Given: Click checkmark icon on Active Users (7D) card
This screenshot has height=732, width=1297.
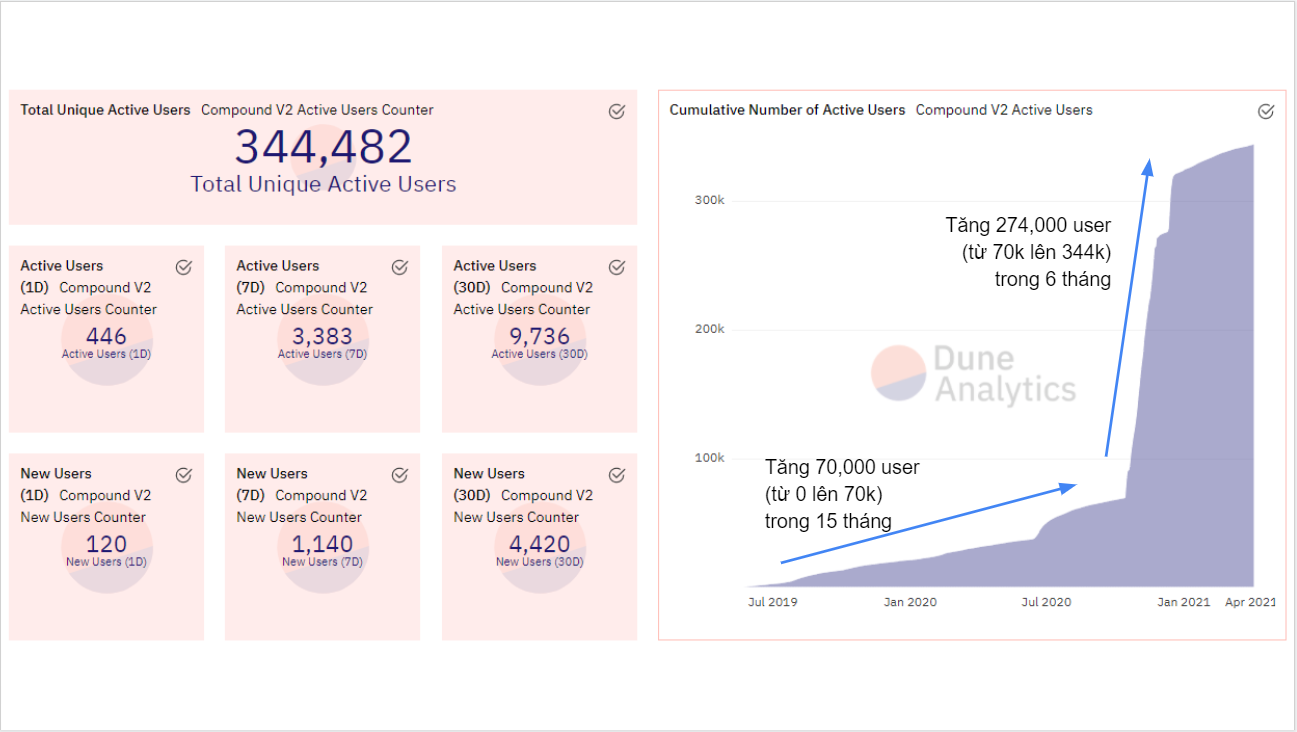Looking at the screenshot, I should 400,267.
